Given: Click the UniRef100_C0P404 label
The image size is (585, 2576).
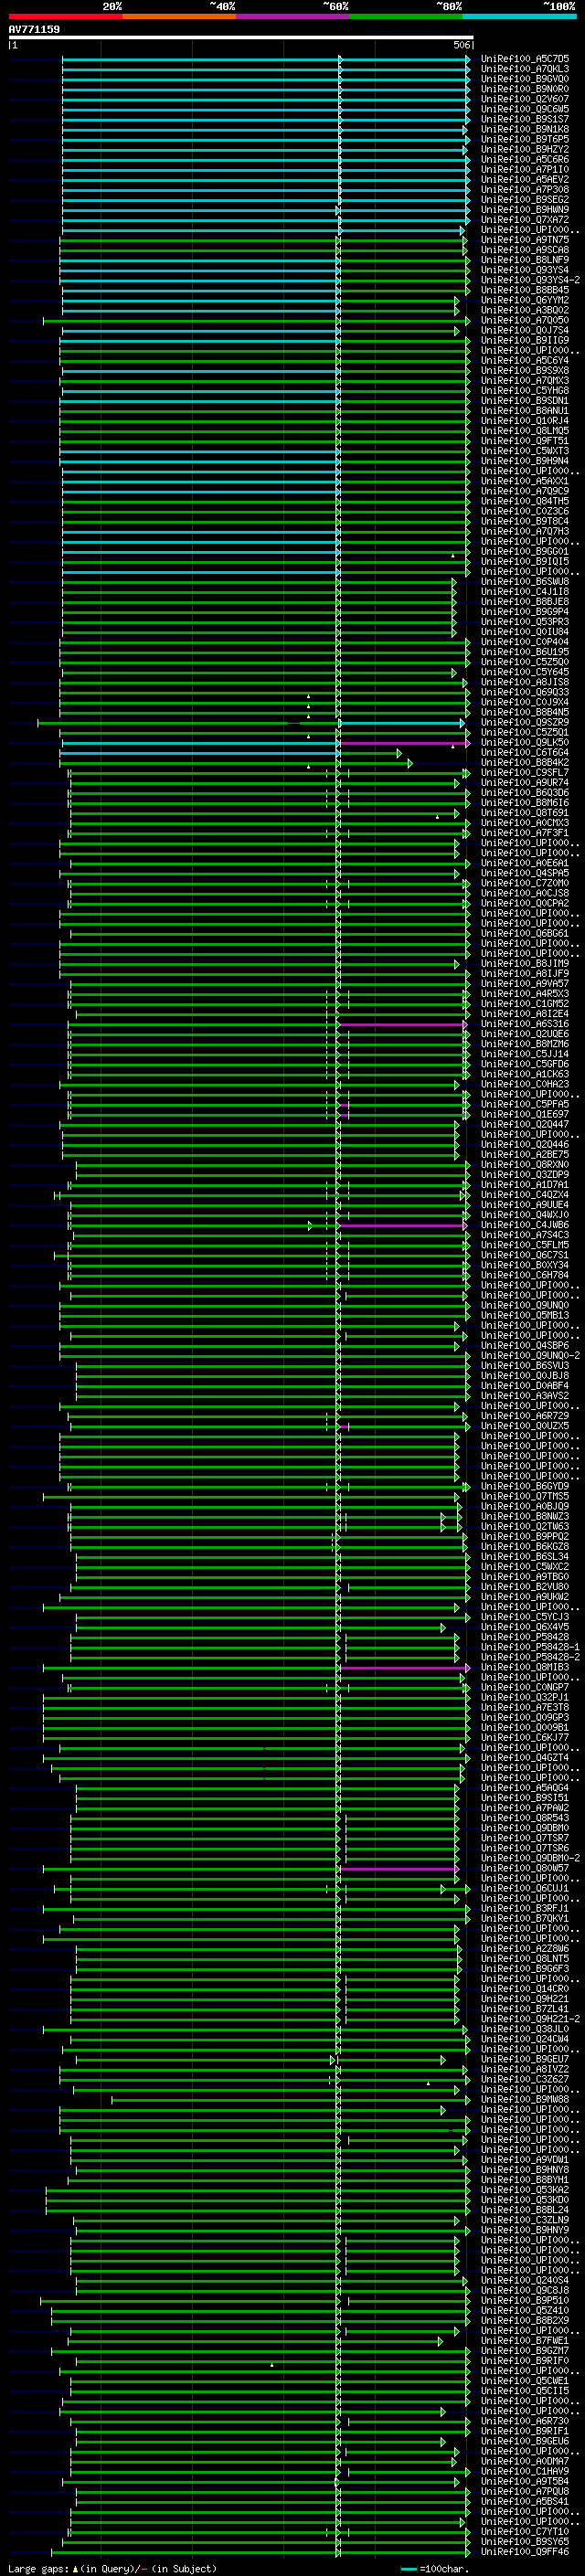Looking at the screenshot, I should pyautogui.click(x=525, y=641).
